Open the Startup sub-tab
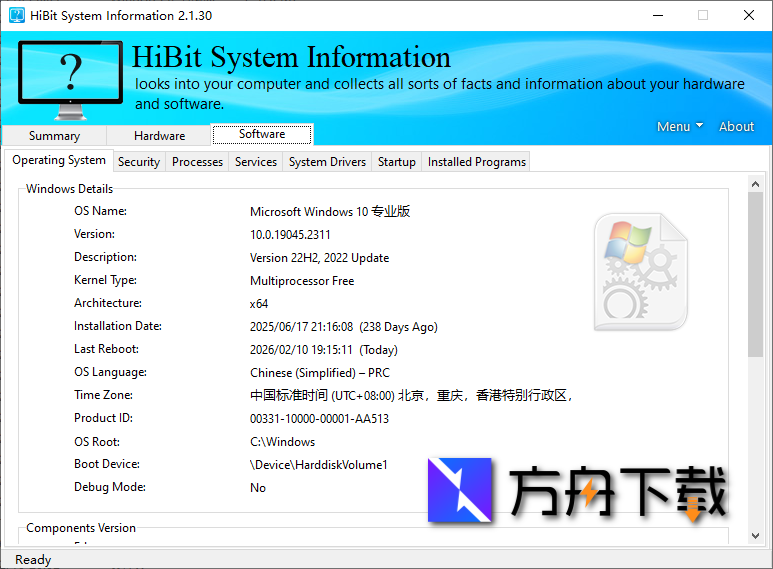 tap(397, 162)
